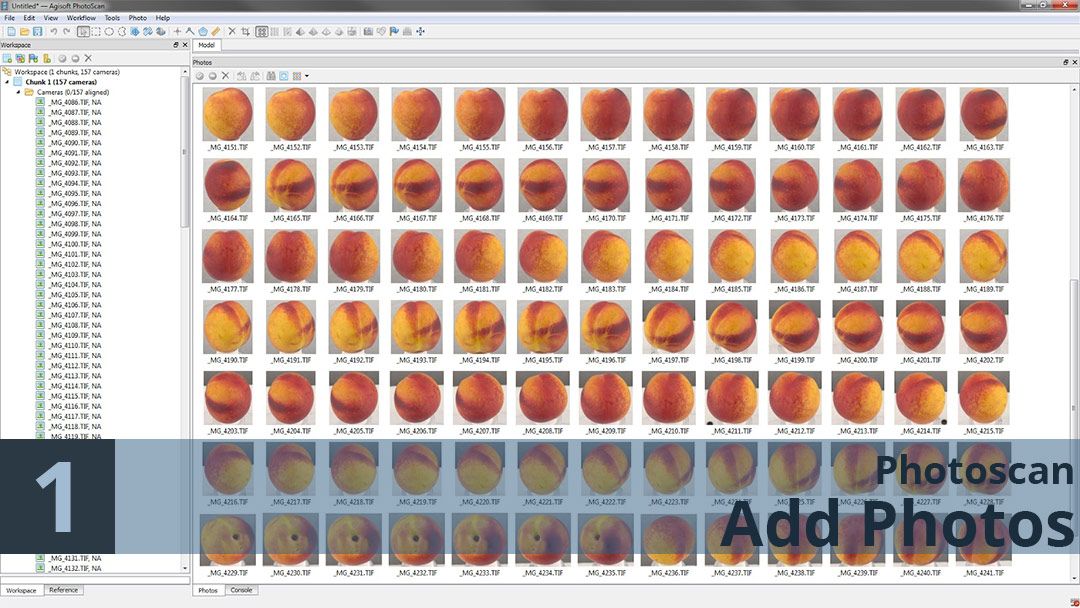Image resolution: width=1080 pixels, height=608 pixels.
Task: Close the Photos pane
Action: click(x=1074, y=62)
